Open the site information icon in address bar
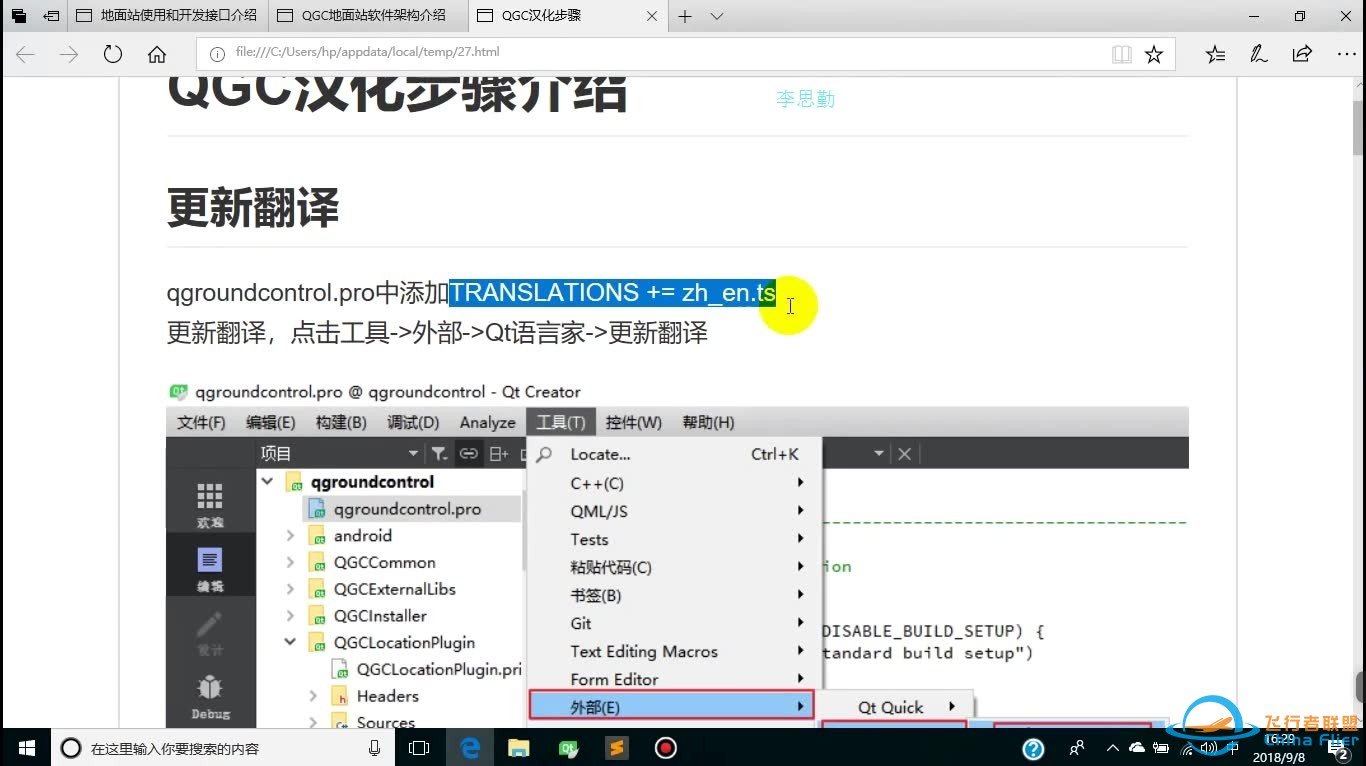Image resolution: width=1366 pixels, height=766 pixels. 216,54
